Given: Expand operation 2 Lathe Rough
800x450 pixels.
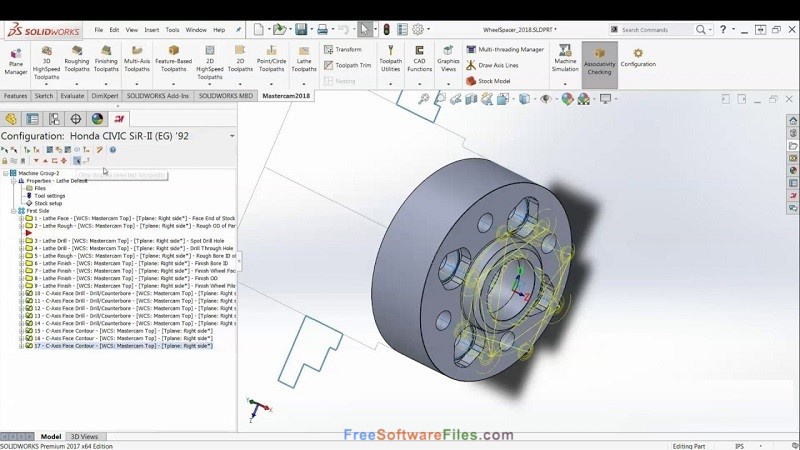Looking at the screenshot, I should (21, 226).
